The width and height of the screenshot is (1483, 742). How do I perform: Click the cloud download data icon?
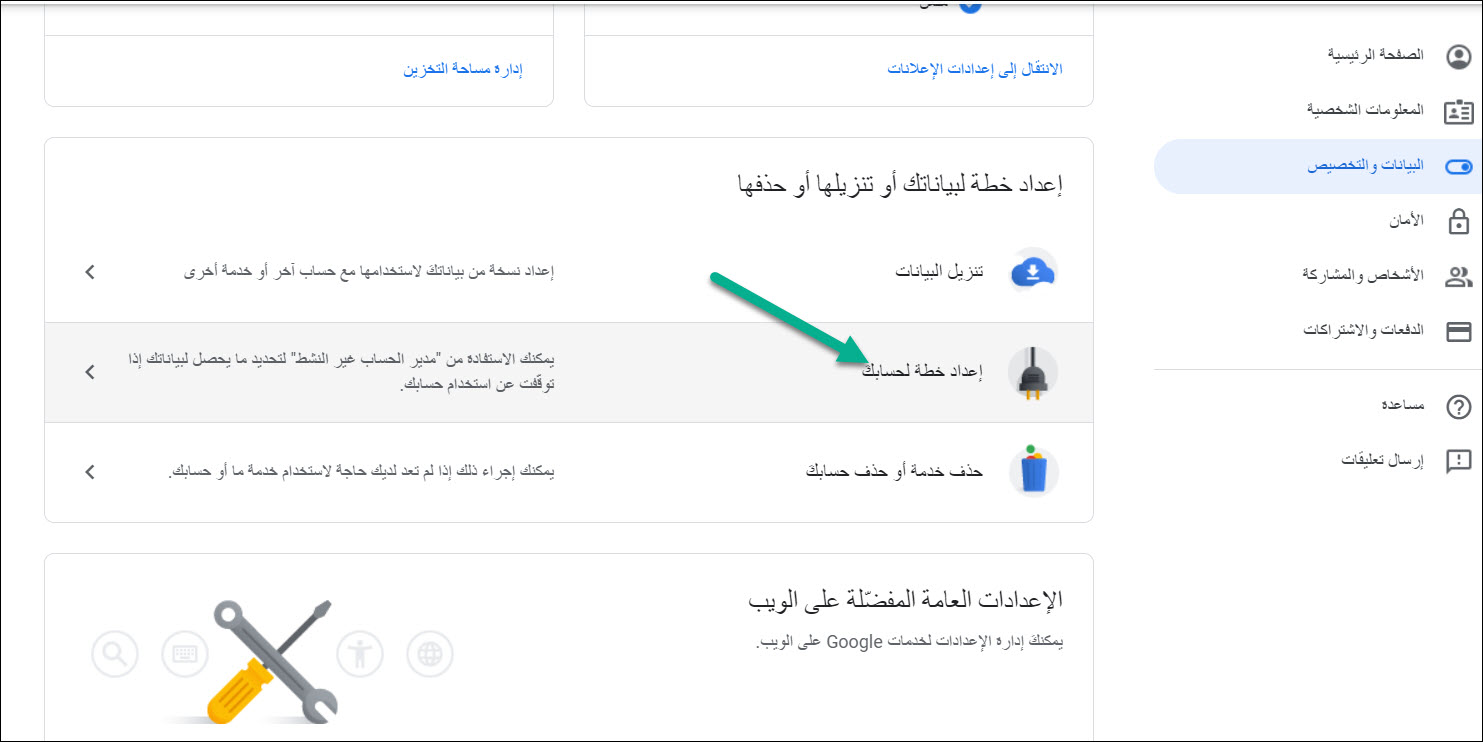pyautogui.click(x=1033, y=272)
